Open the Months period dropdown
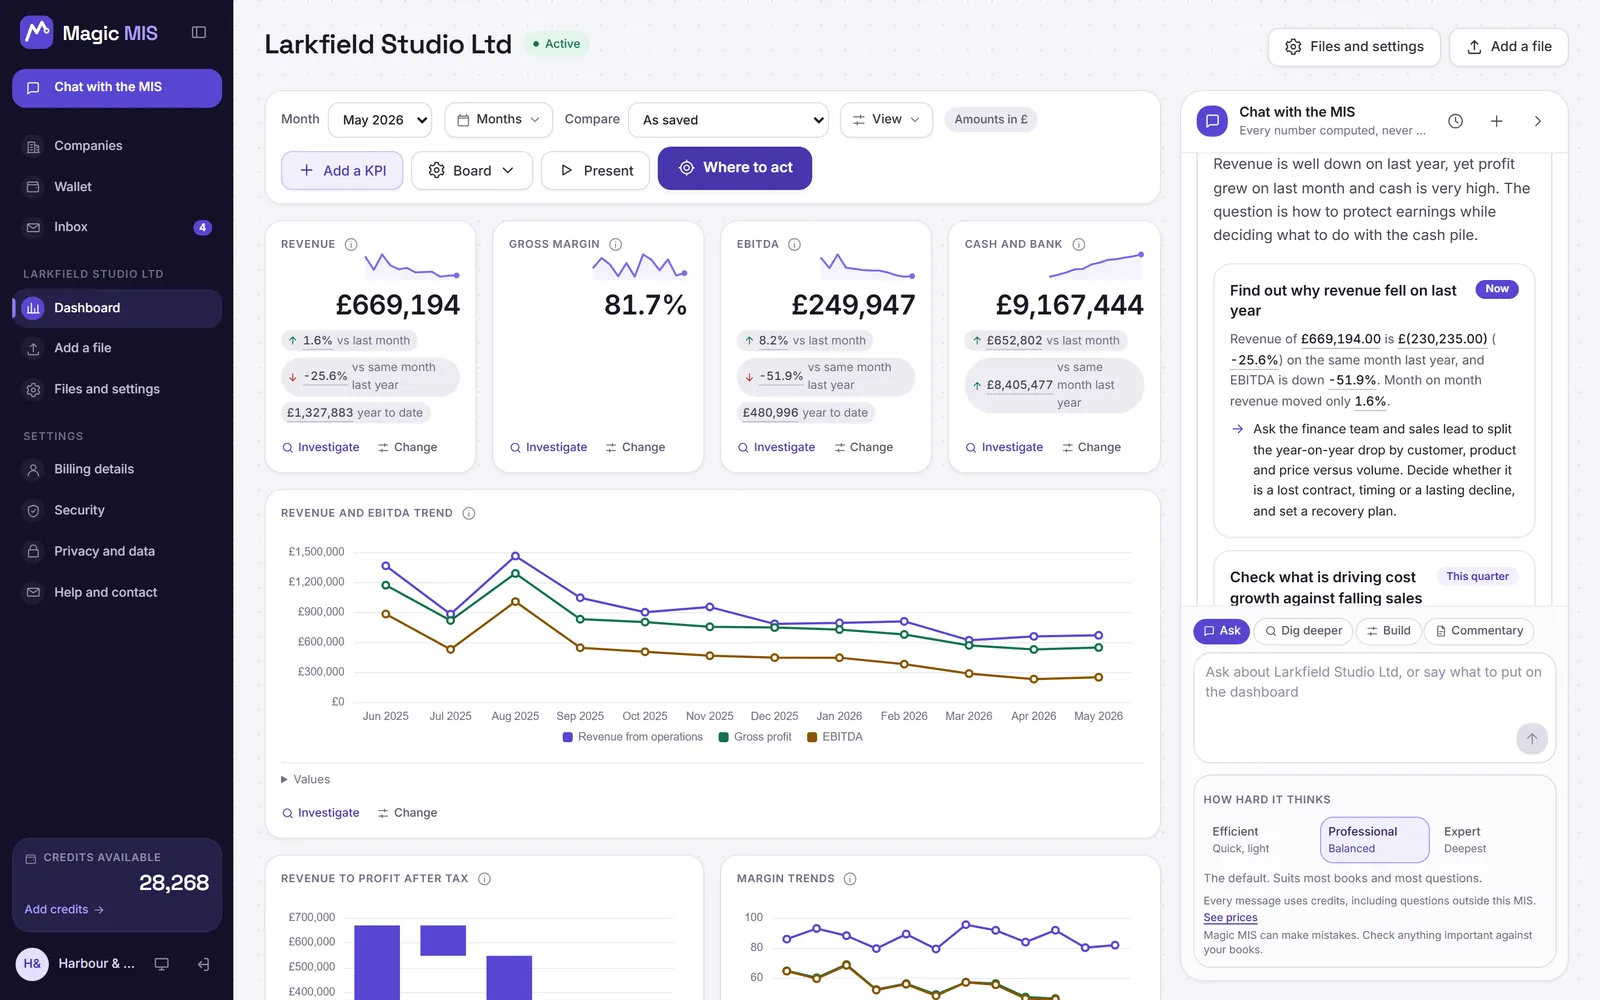This screenshot has height=1000, width=1600. click(499, 120)
